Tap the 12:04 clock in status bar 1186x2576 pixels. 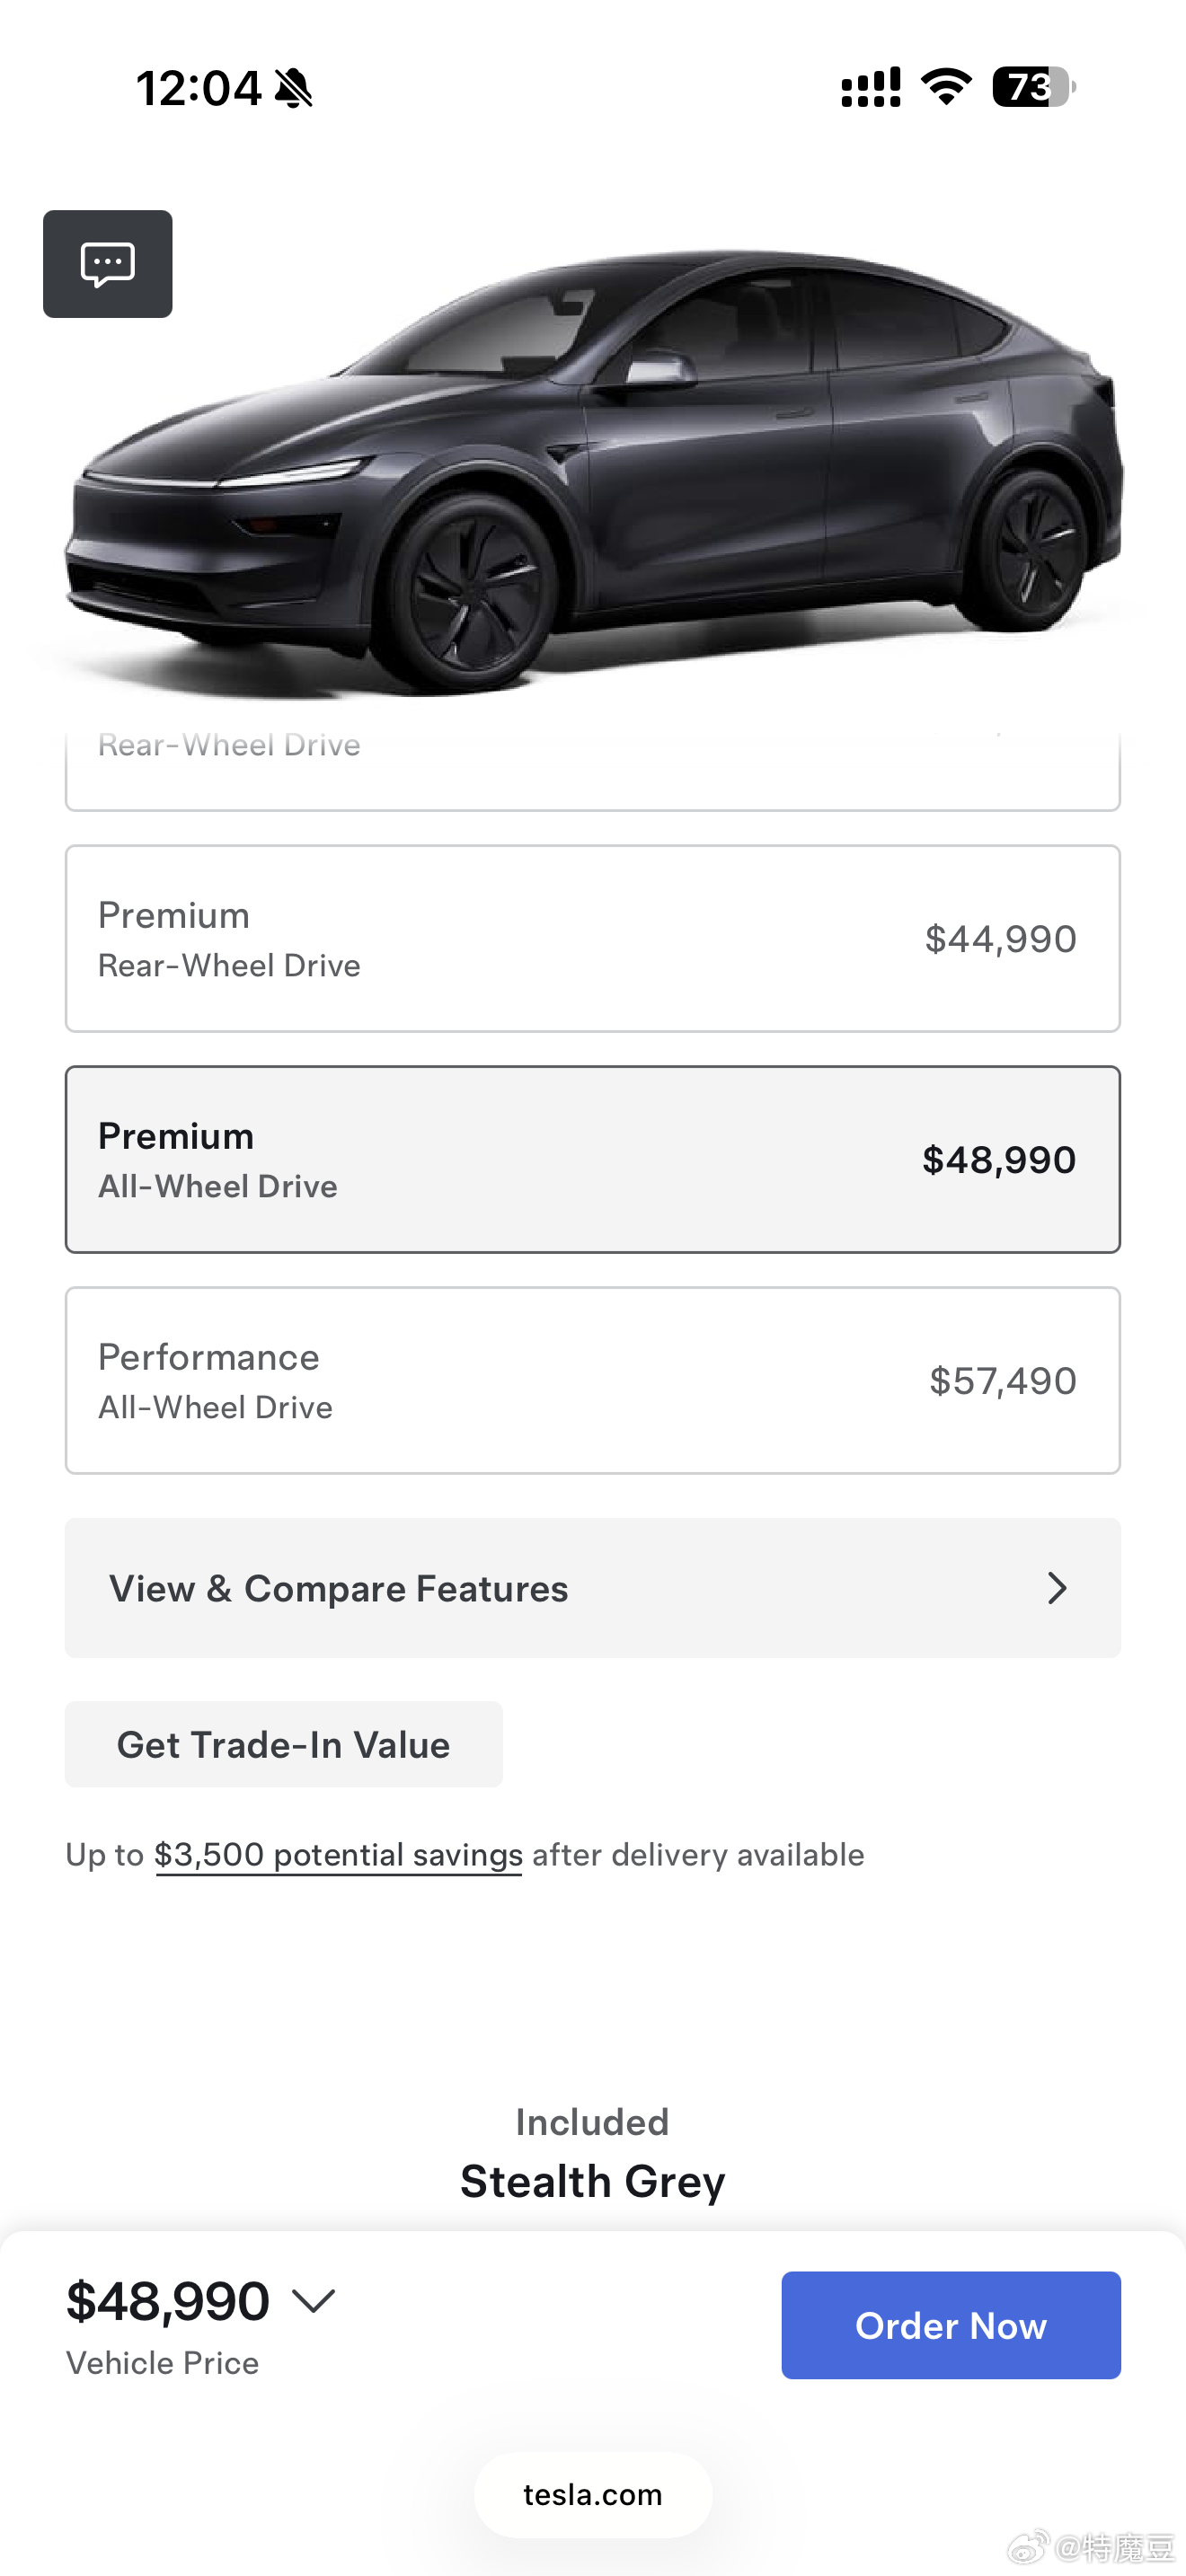(198, 88)
